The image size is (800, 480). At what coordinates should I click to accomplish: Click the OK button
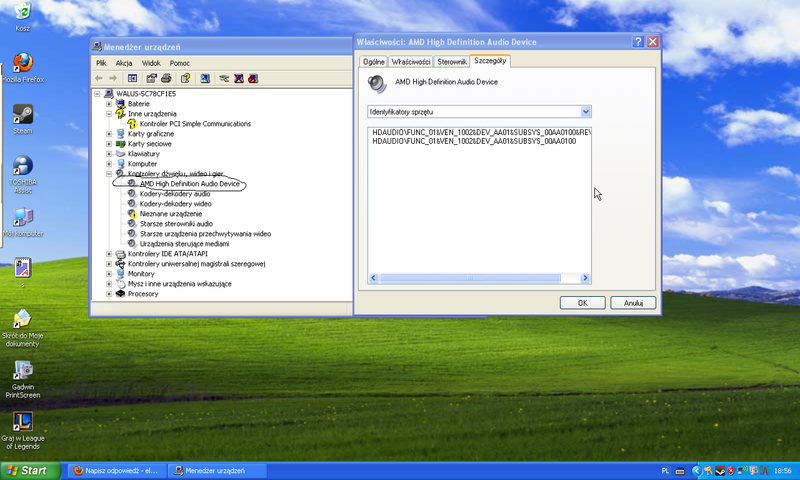click(x=583, y=303)
